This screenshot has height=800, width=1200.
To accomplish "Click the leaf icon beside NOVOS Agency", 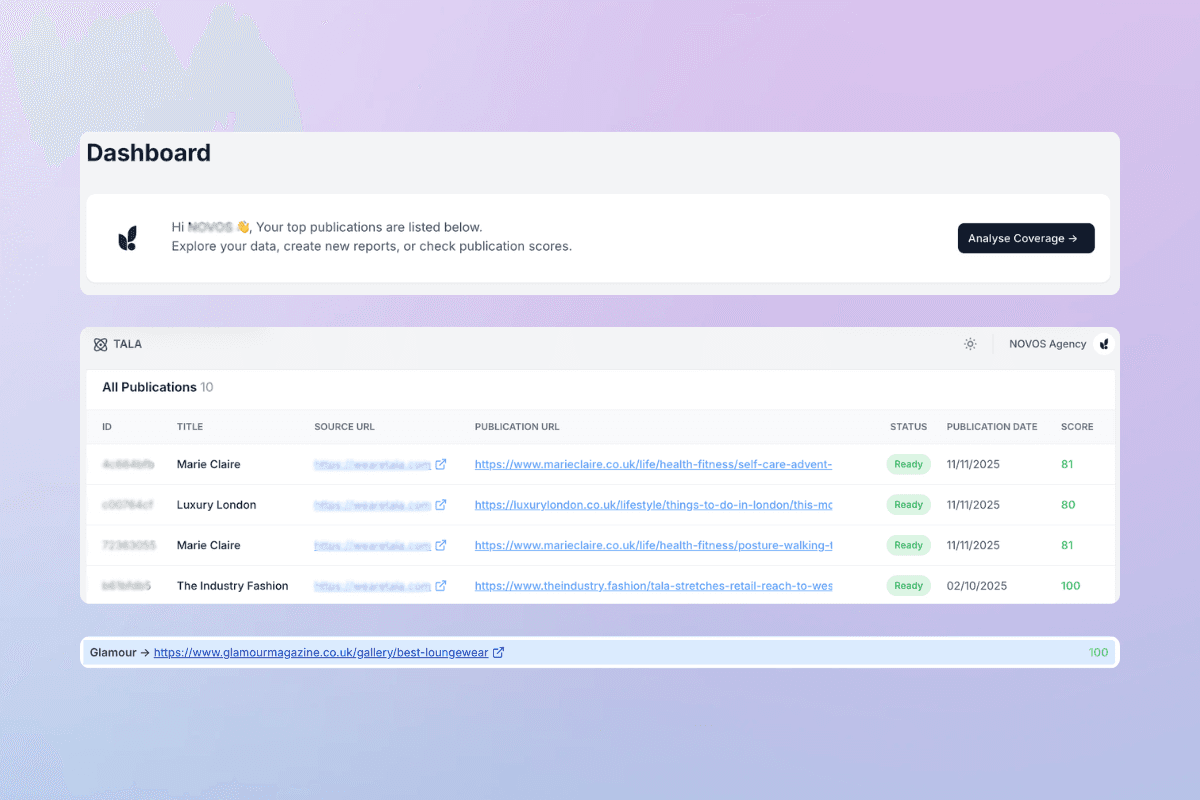I will 1103,343.
